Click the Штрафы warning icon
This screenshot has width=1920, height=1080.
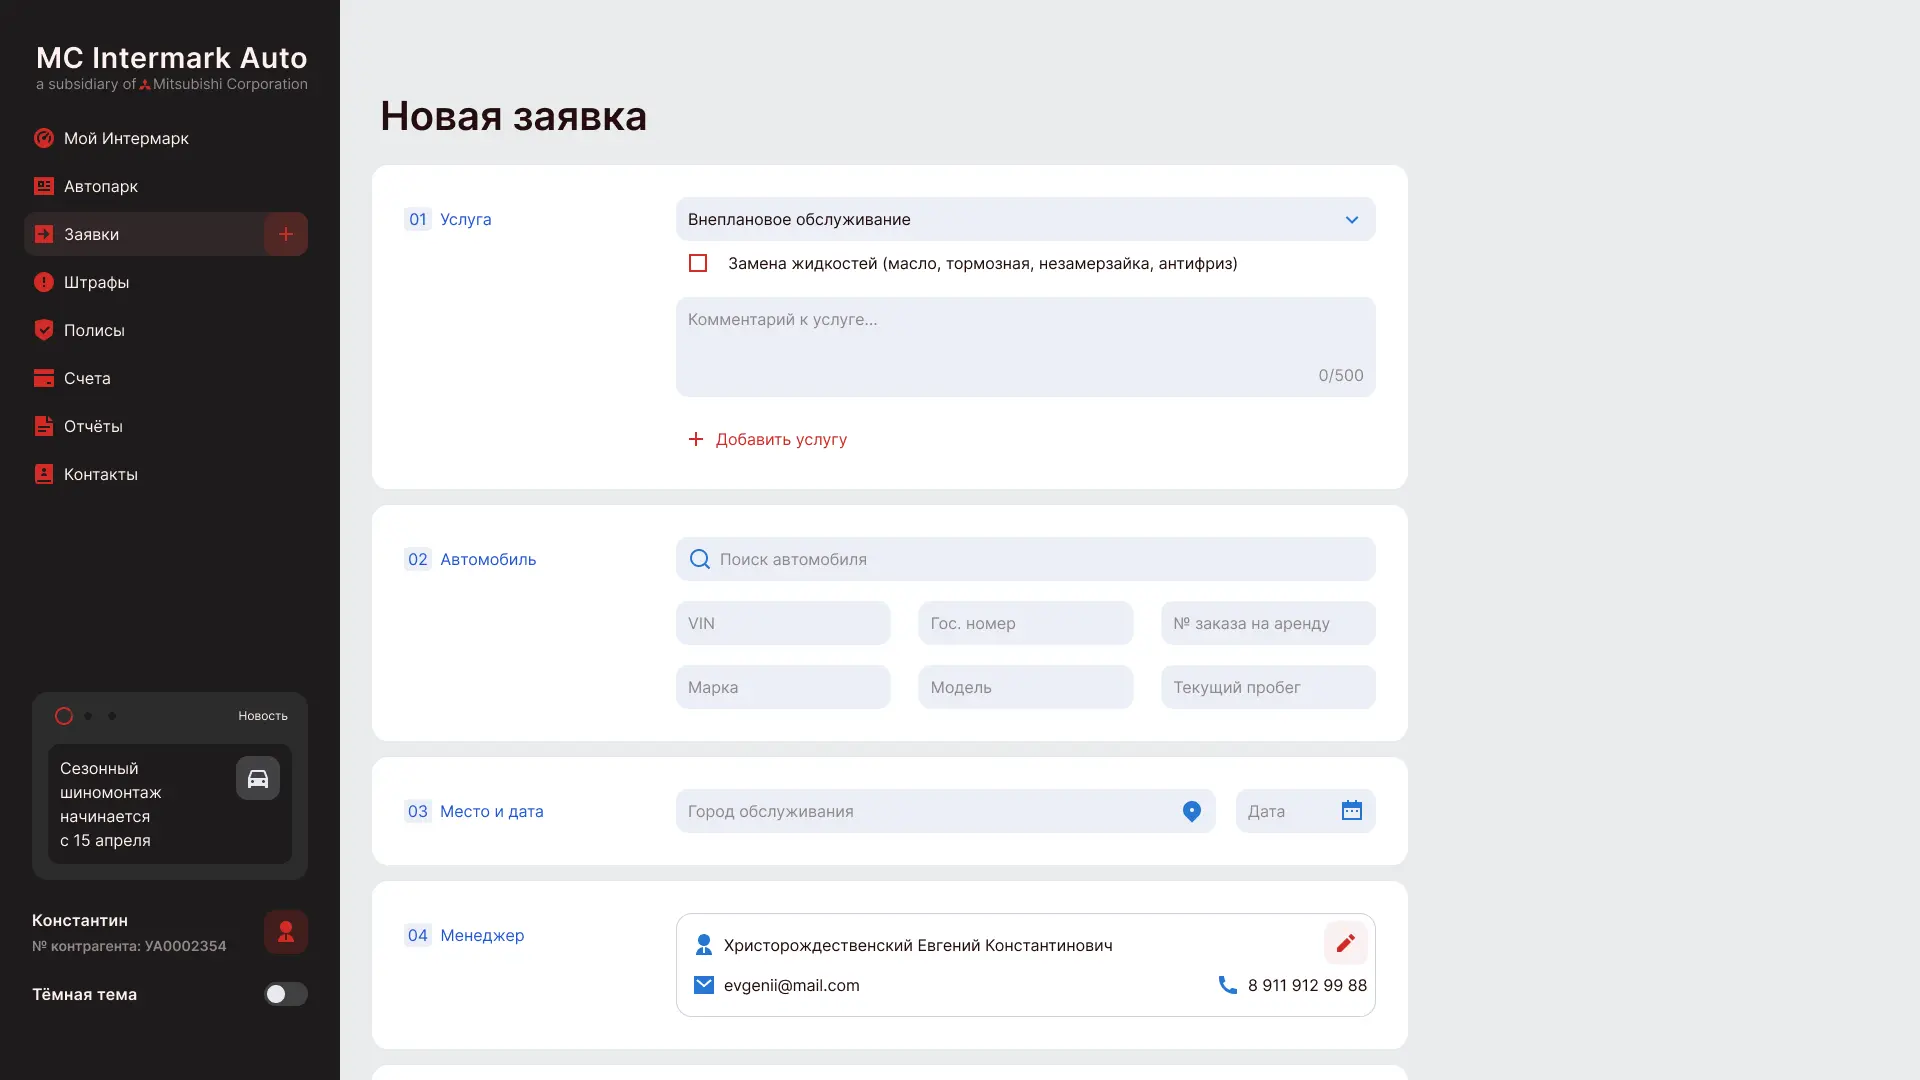tap(44, 282)
